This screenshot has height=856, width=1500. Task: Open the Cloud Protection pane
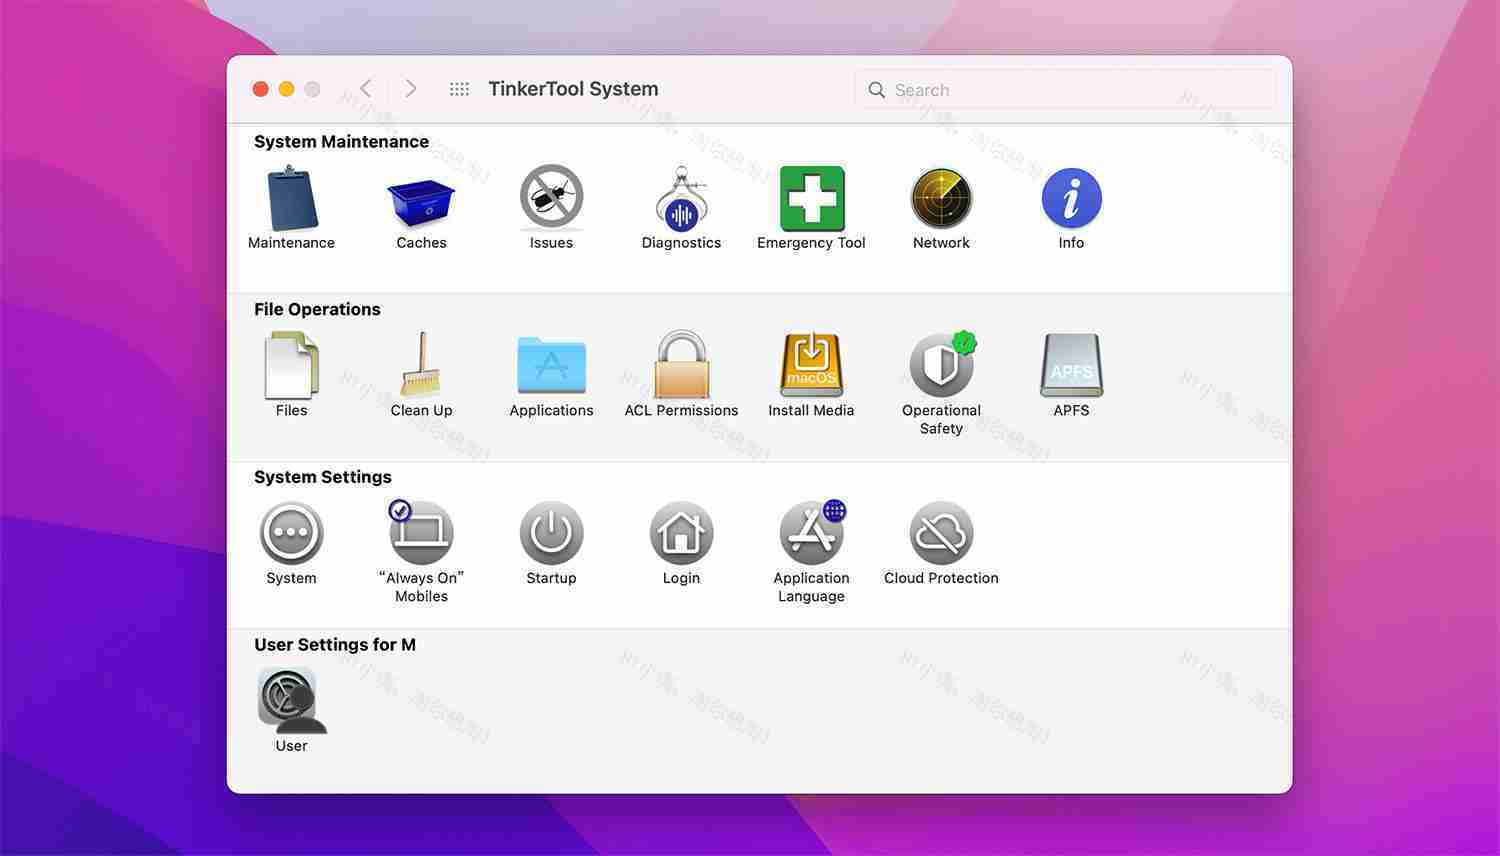pos(941,533)
